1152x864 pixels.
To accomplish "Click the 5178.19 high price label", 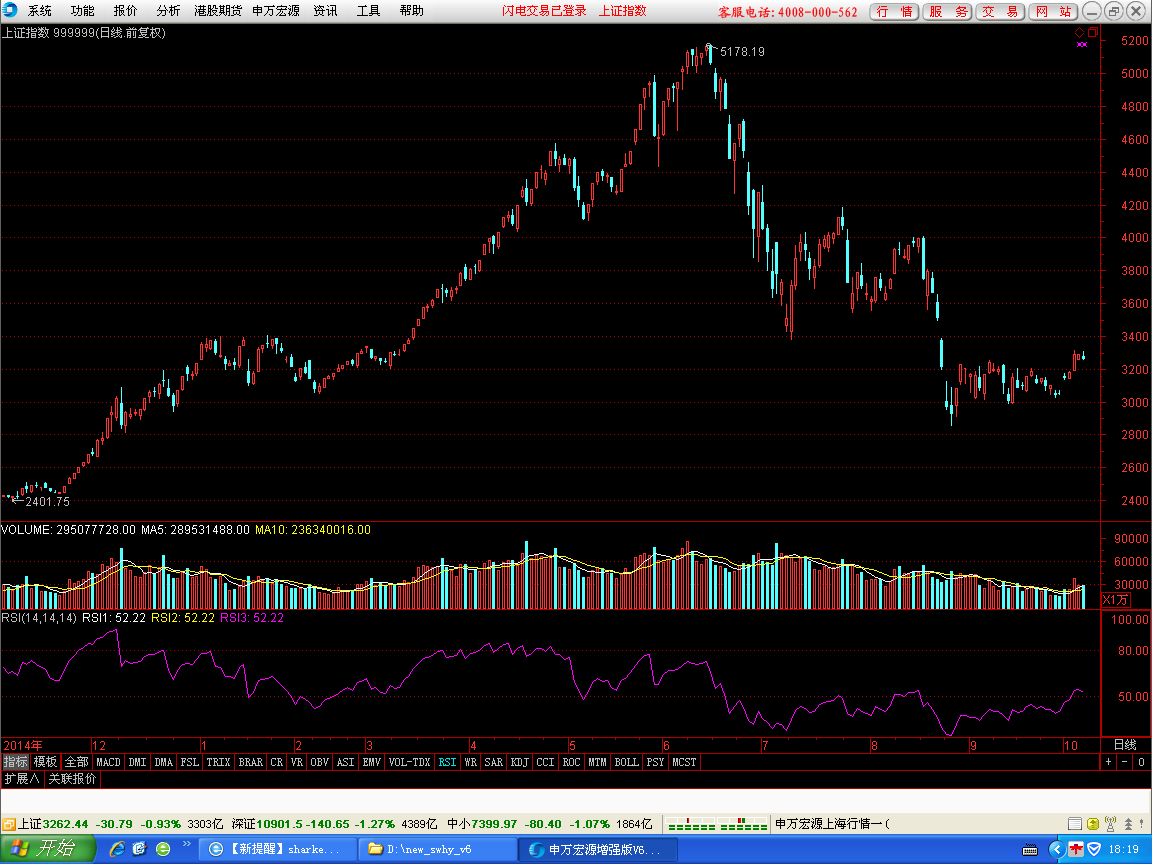I will [742, 51].
